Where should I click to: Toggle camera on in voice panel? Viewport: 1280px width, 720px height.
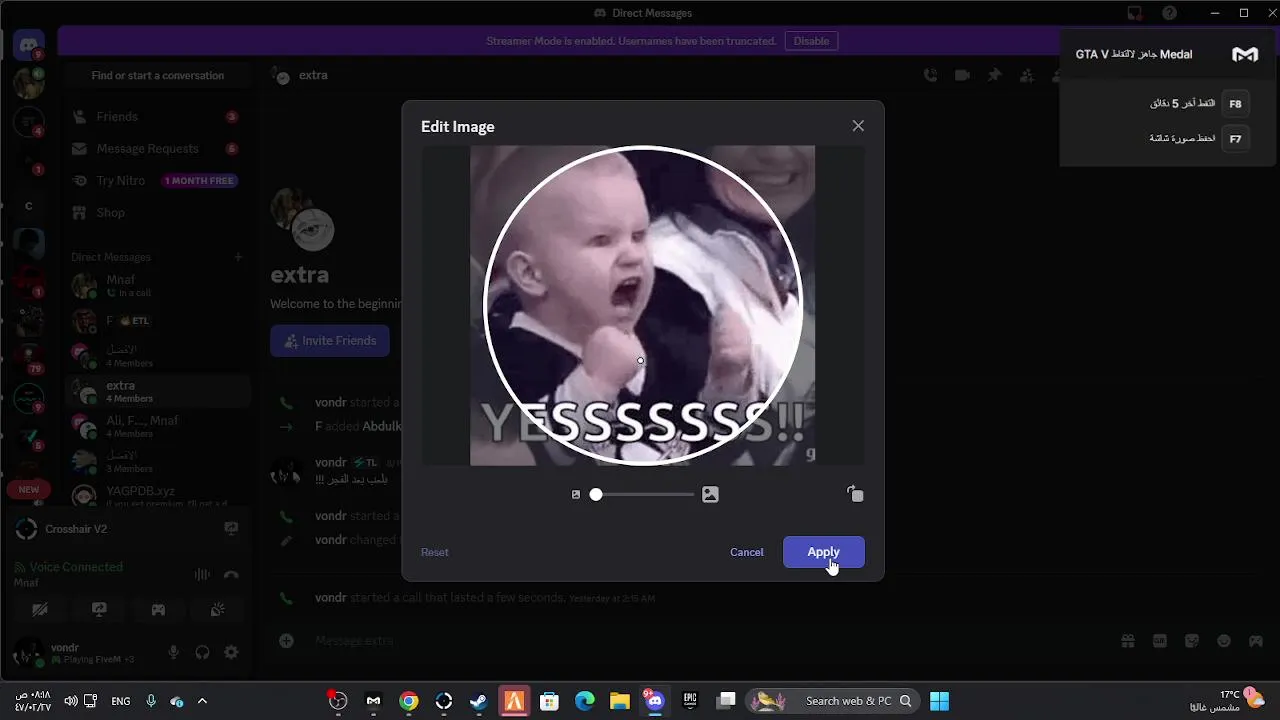pyautogui.click(x=40, y=609)
